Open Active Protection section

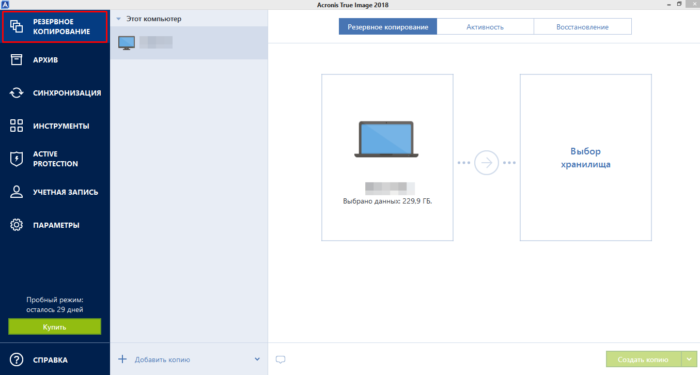[x=54, y=159]
